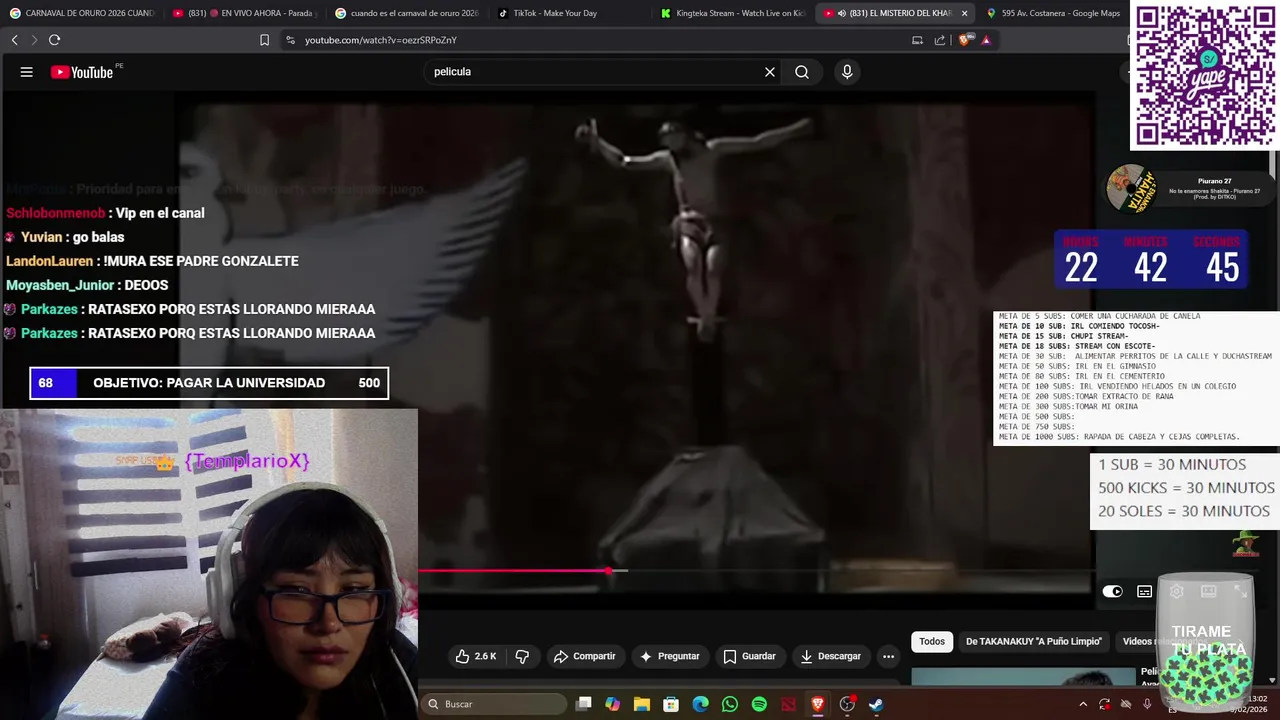
Task: Click the install/cast screen icon in address bar
Action: [x=917, y=40]
